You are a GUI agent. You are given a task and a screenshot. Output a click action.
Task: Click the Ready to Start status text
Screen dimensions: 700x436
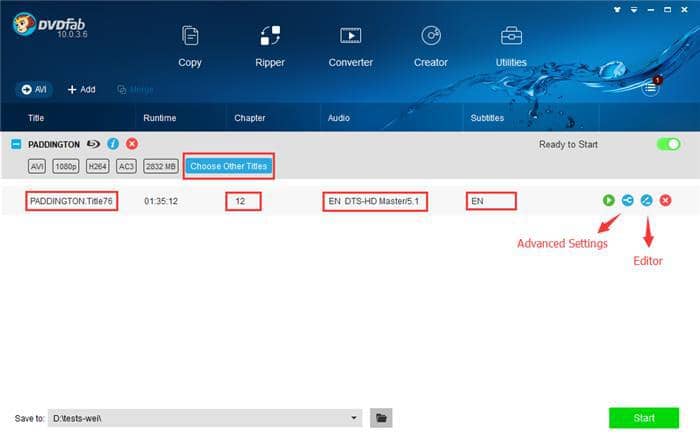point(568,144)
